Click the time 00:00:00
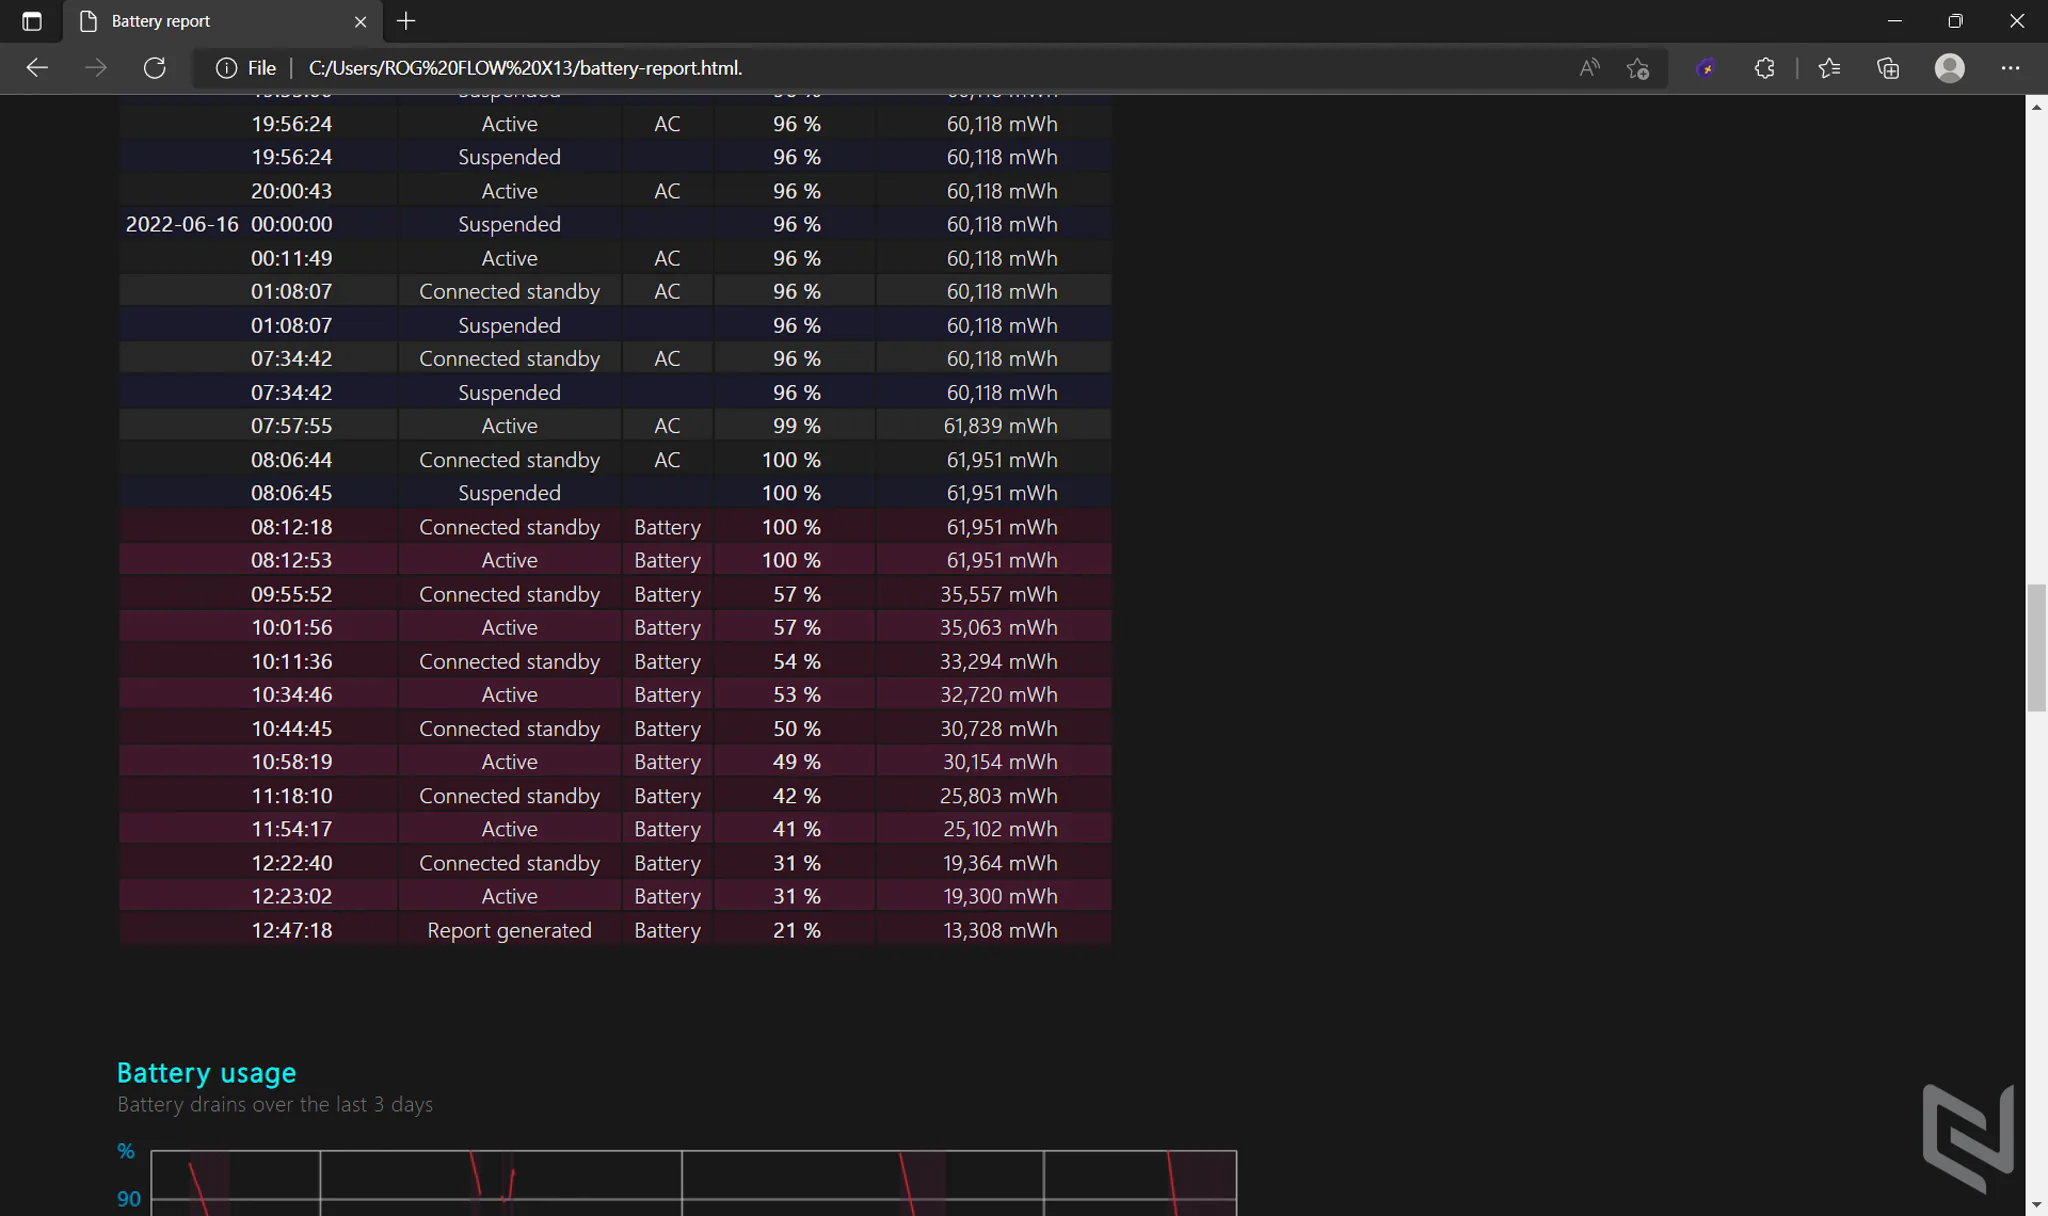Image resolution: width=2048 pixels, height=1216 pixels. (x=291, y=224)
